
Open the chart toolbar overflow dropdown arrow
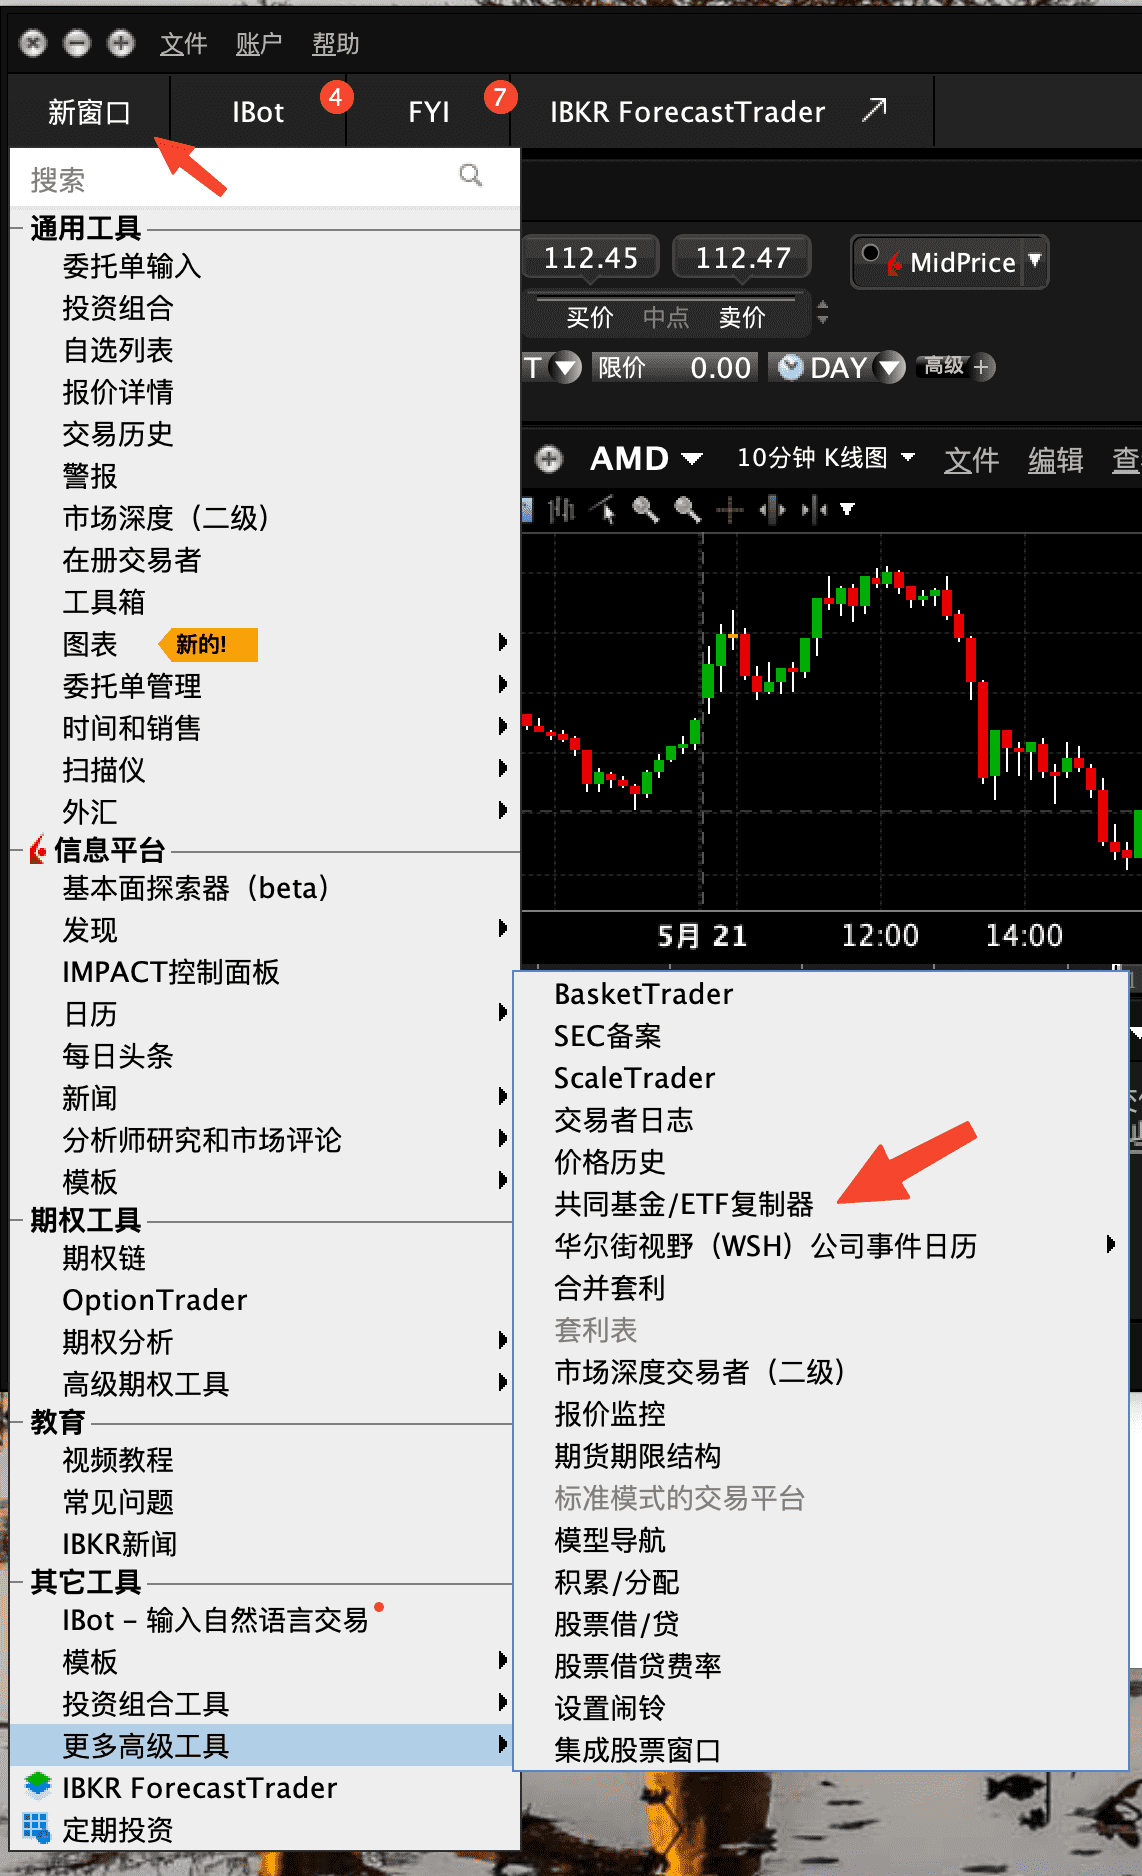pyautogui.click(x=847, y=510)
